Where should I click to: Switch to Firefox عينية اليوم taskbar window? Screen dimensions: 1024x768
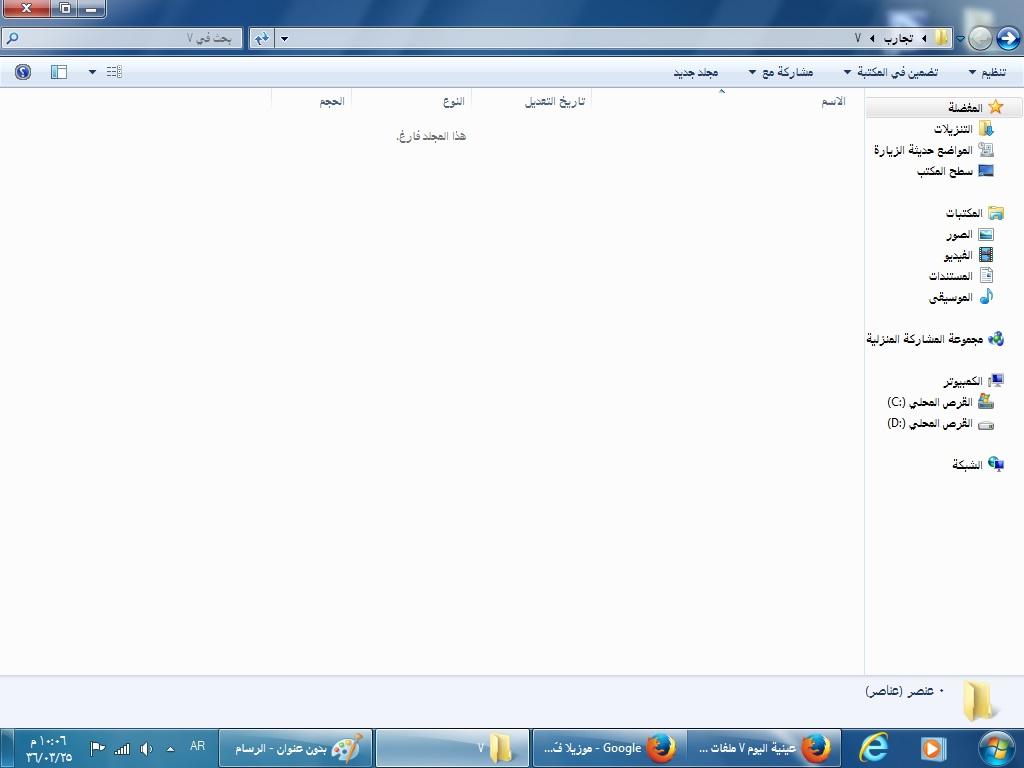[x=764, y=748]
